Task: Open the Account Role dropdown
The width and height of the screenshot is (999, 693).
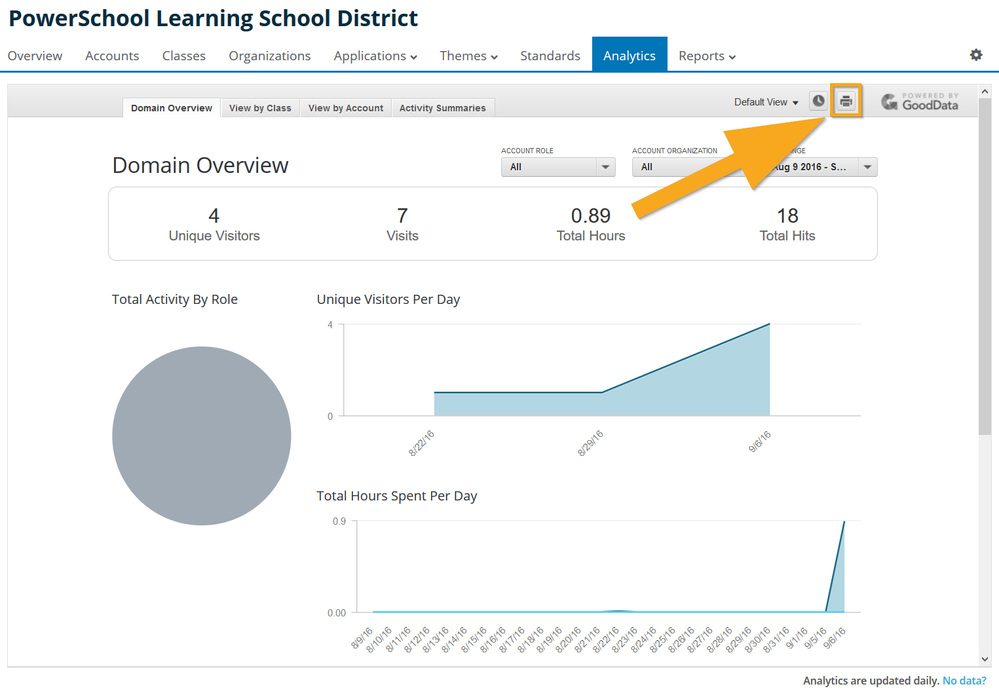Action: tap(557, 167)
